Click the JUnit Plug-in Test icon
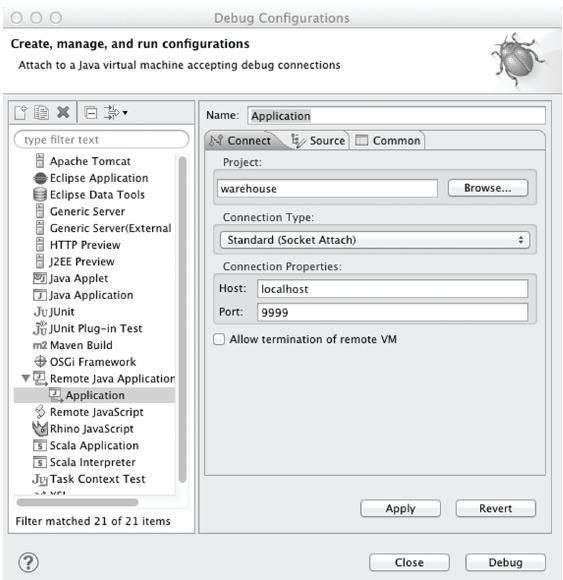Image resolution: width=563 pixels, height=580 pixels. [40, 328]
